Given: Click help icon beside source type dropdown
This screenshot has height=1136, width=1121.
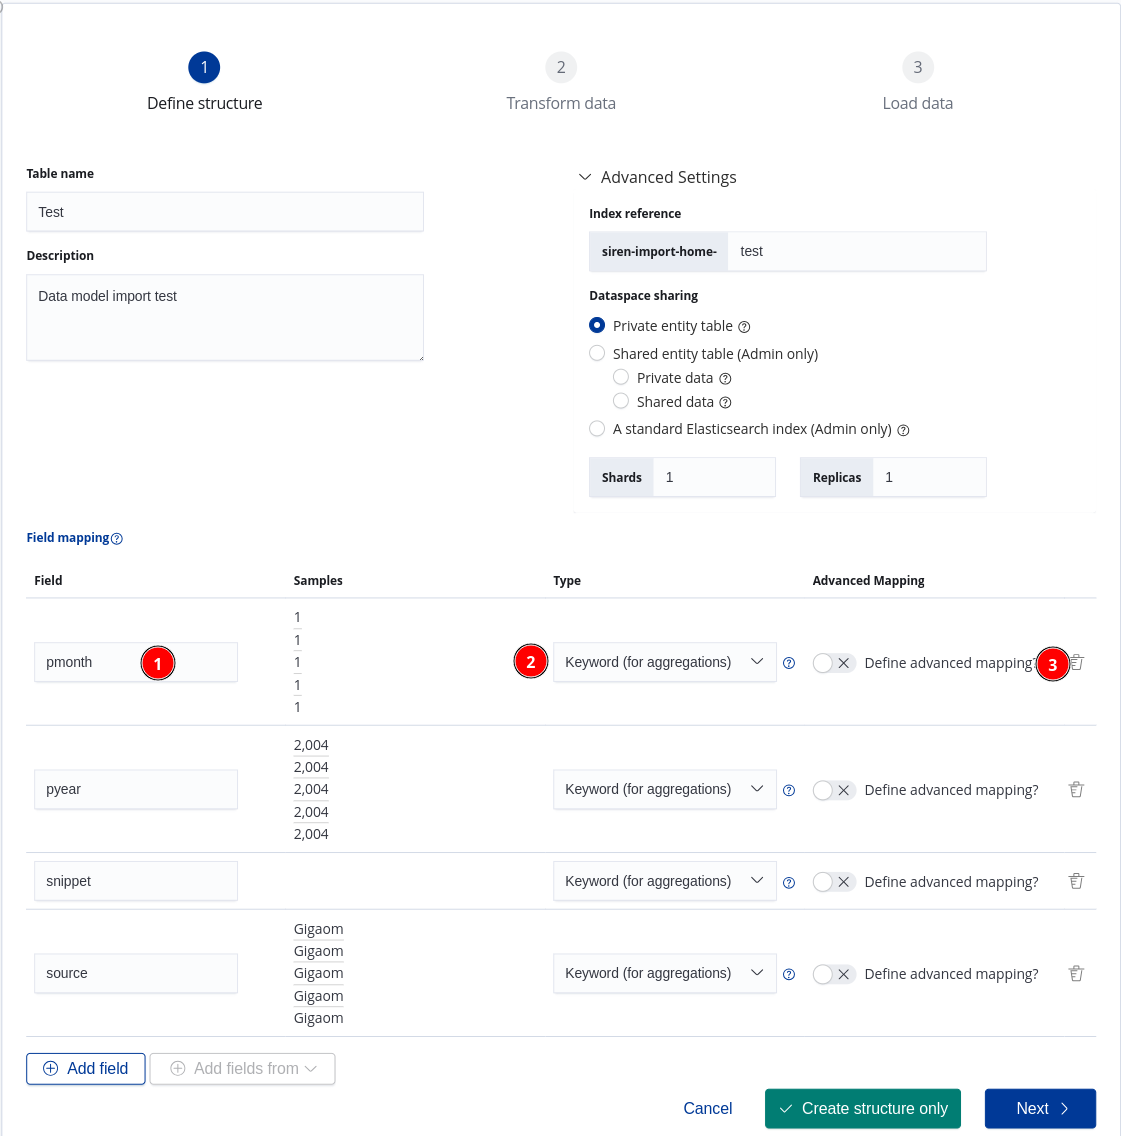Looking at the screenshot, I should coord(789,974).
